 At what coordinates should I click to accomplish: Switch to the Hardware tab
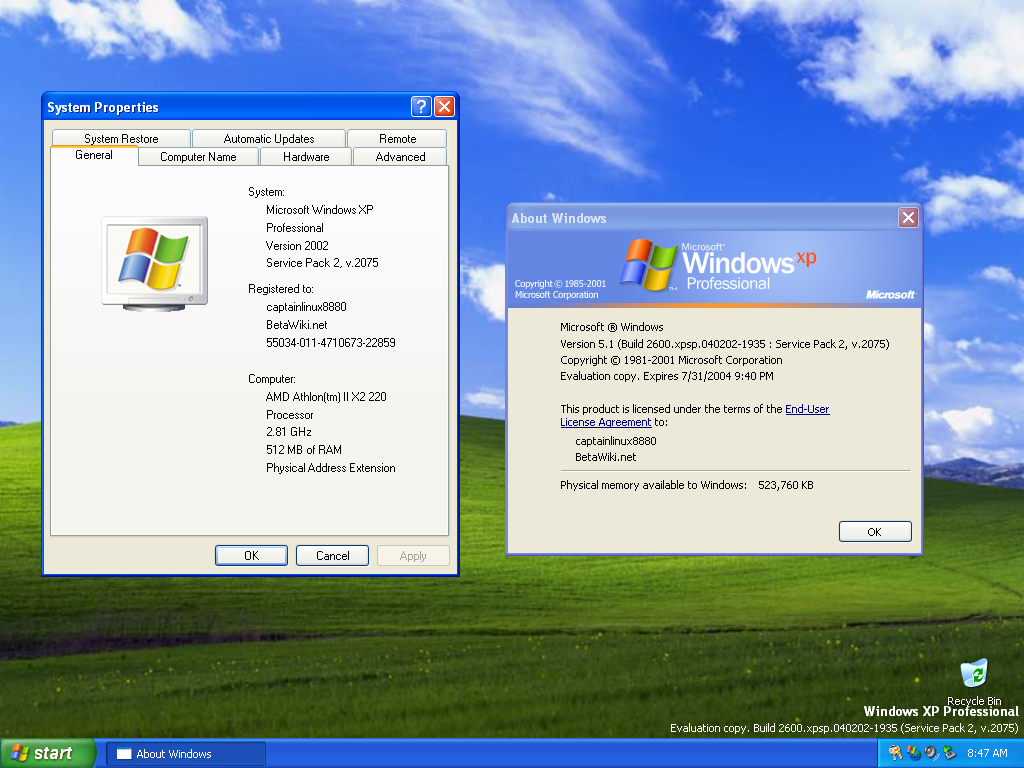306,157
